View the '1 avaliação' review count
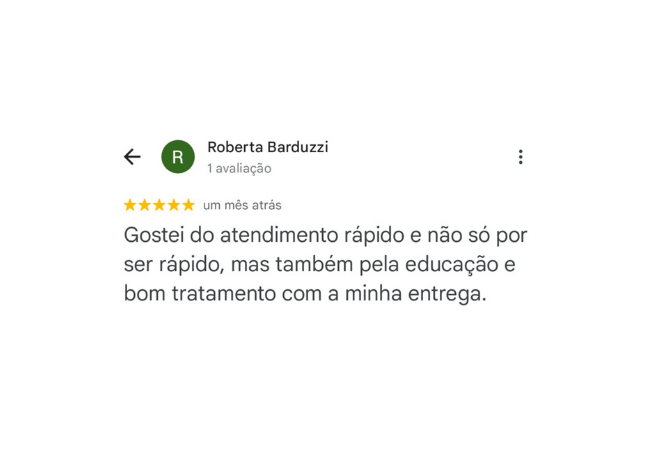The width and height of the screenshot is (670, 449). click(239, 168)
